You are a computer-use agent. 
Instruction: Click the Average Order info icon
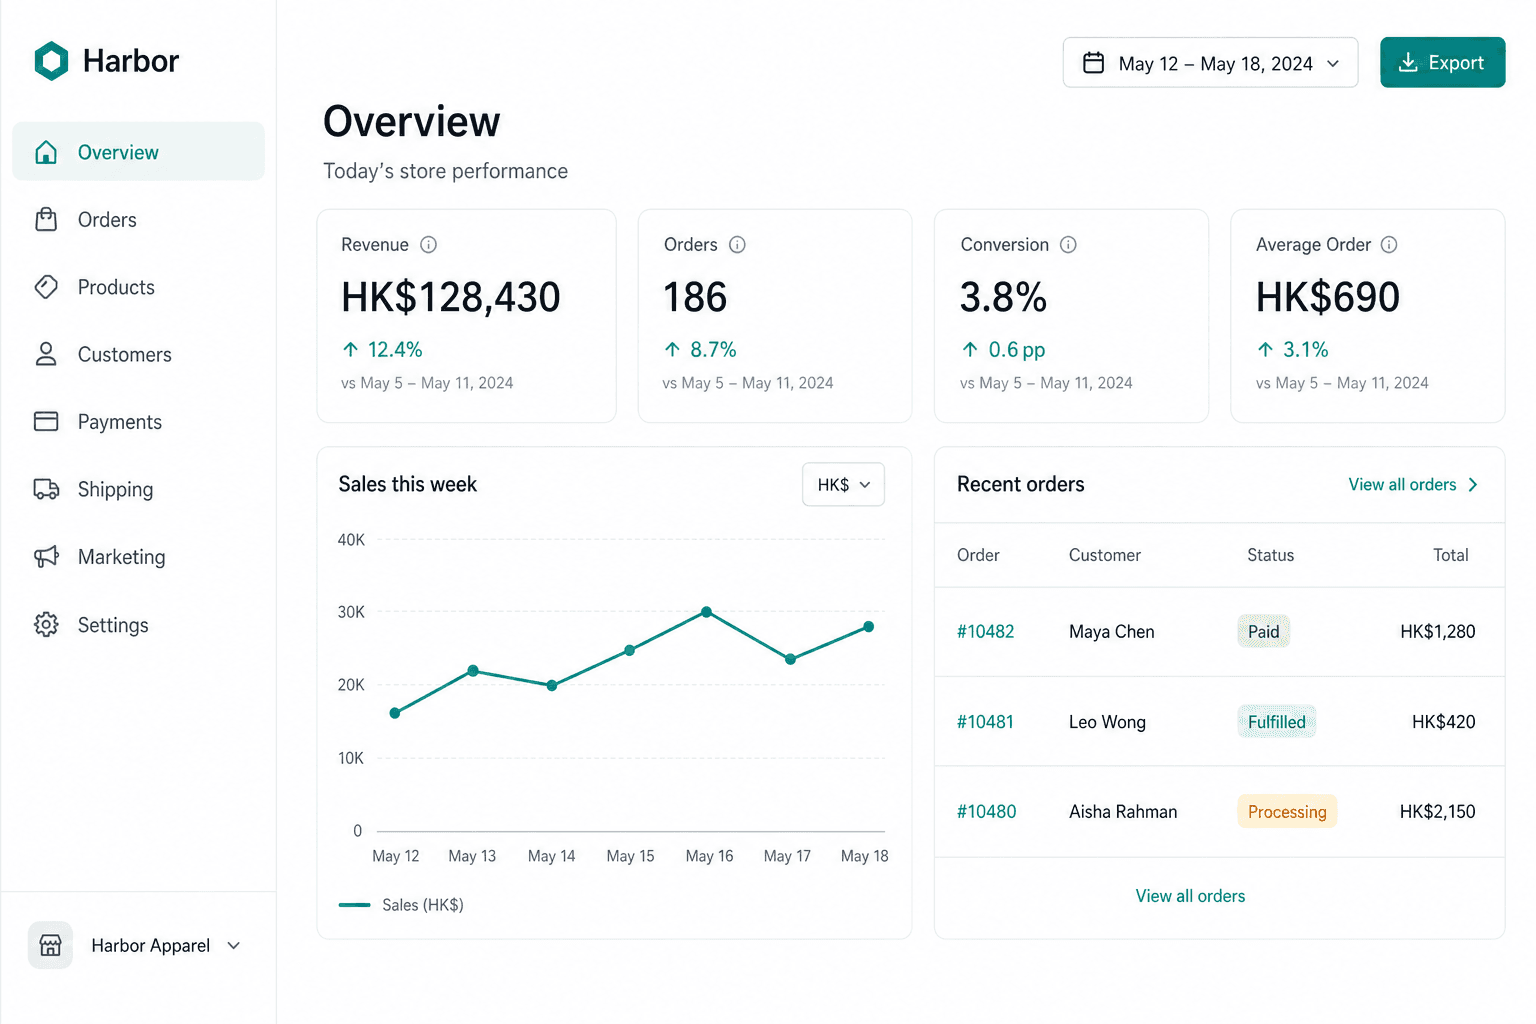1390,245
